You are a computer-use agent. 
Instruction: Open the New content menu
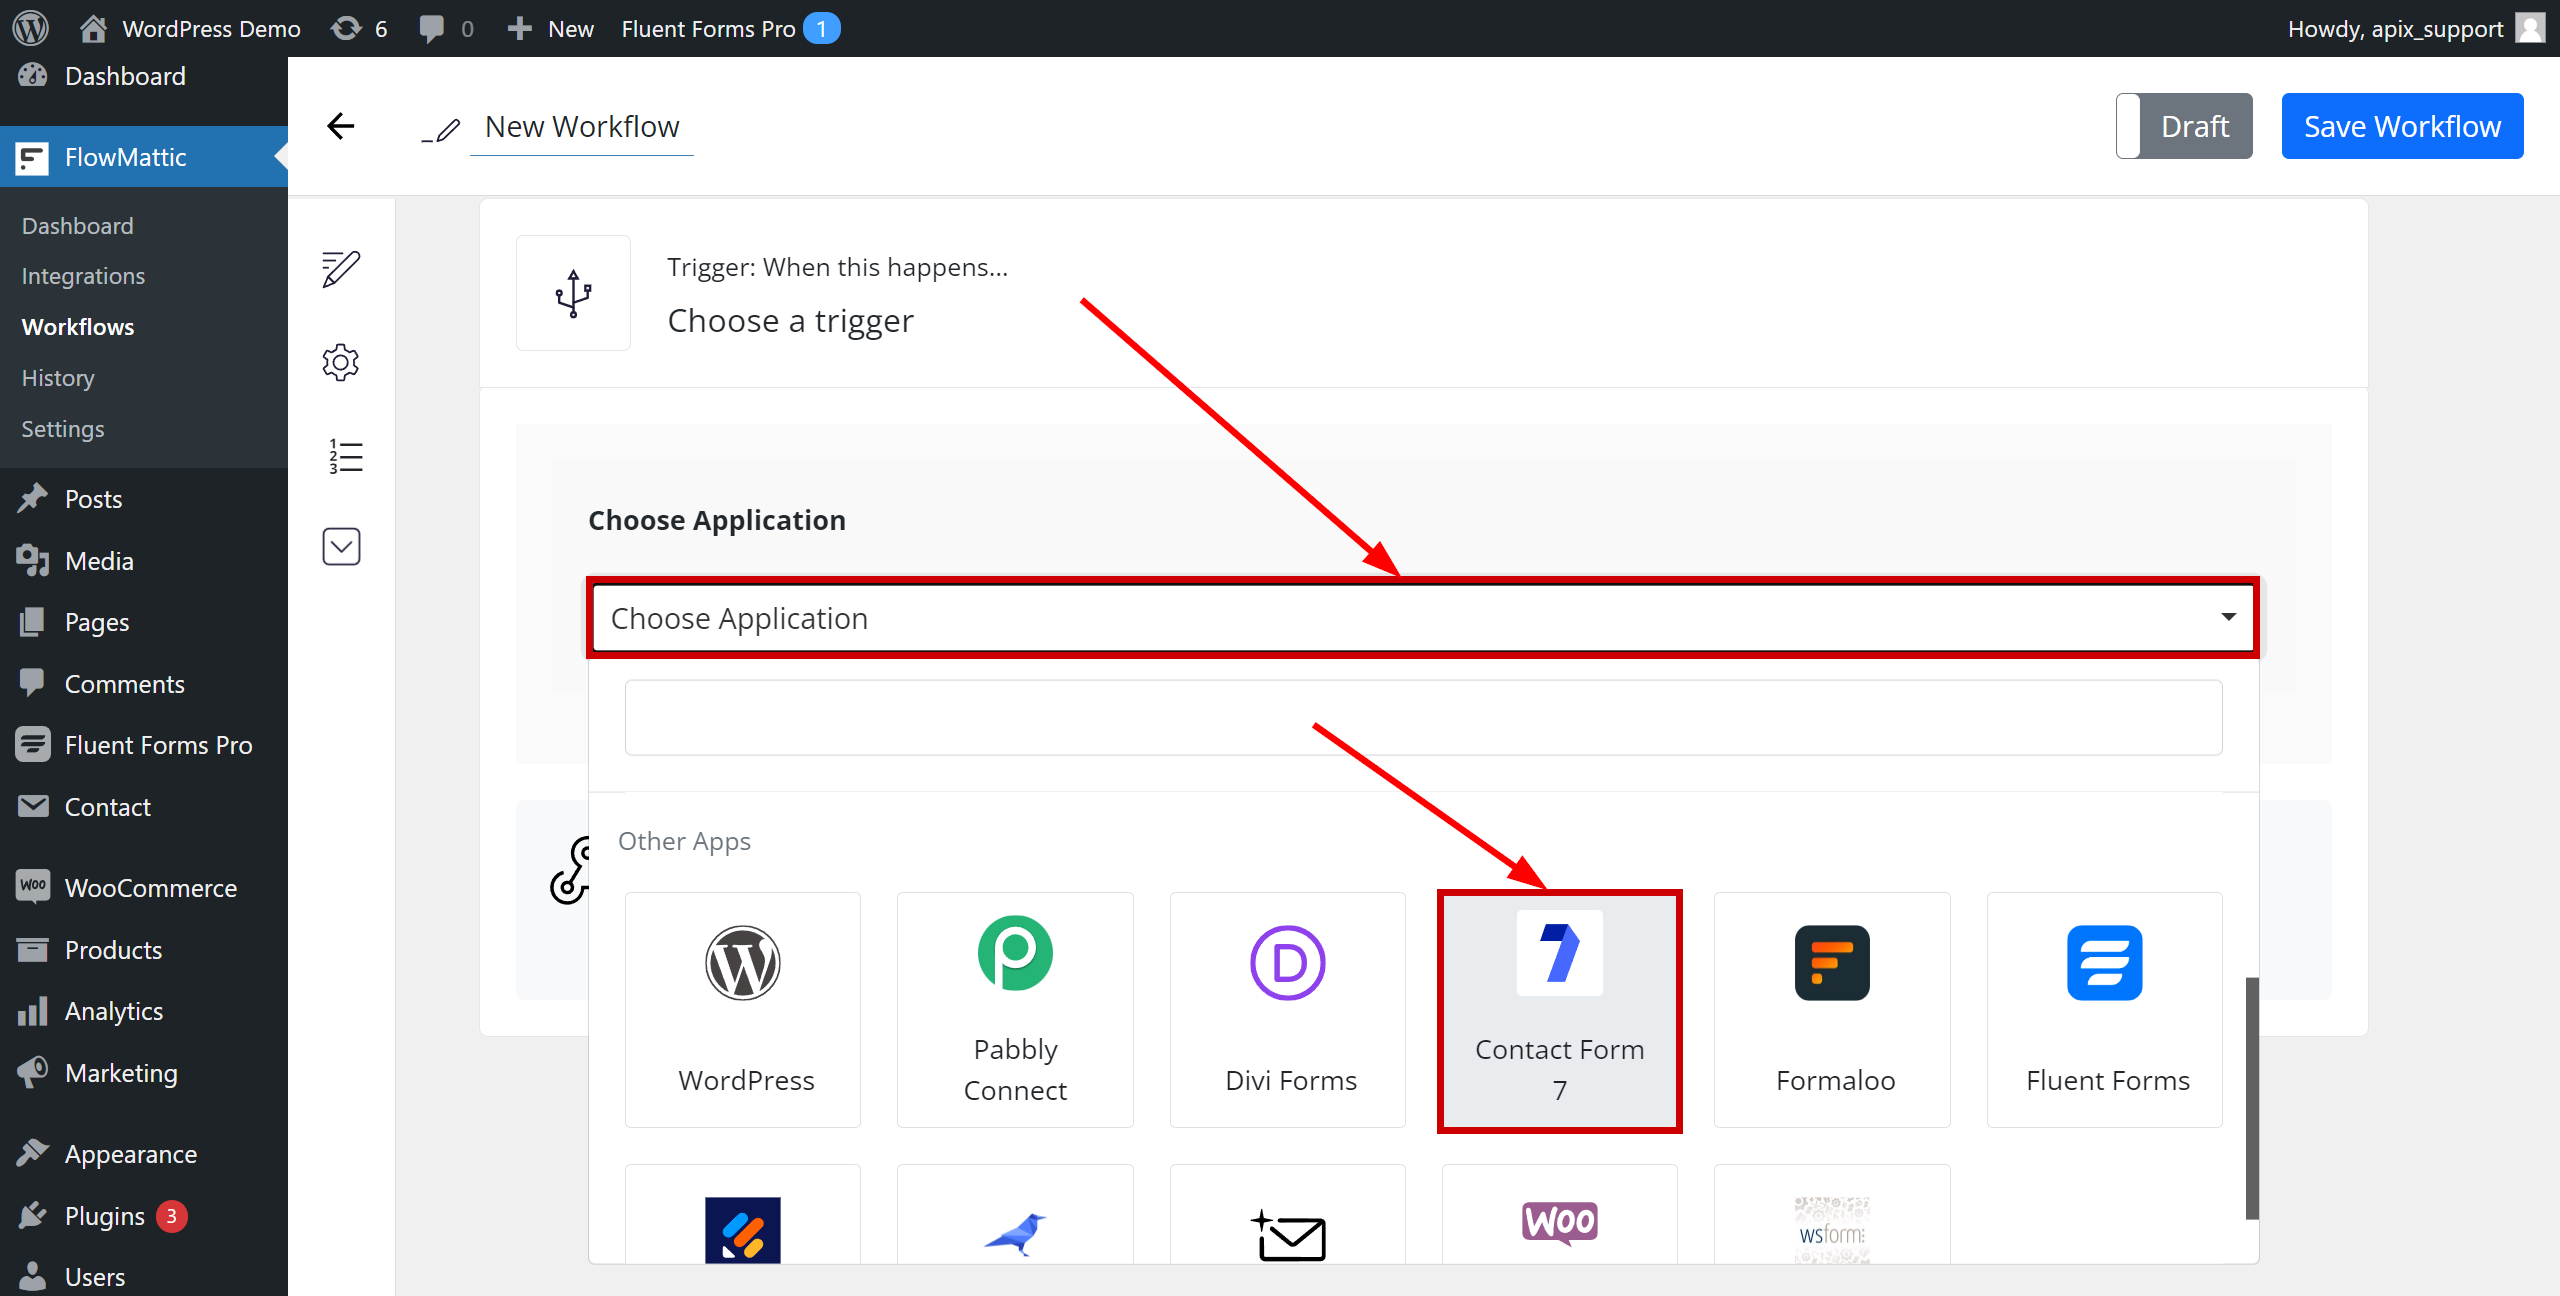[x=550, y=28]
